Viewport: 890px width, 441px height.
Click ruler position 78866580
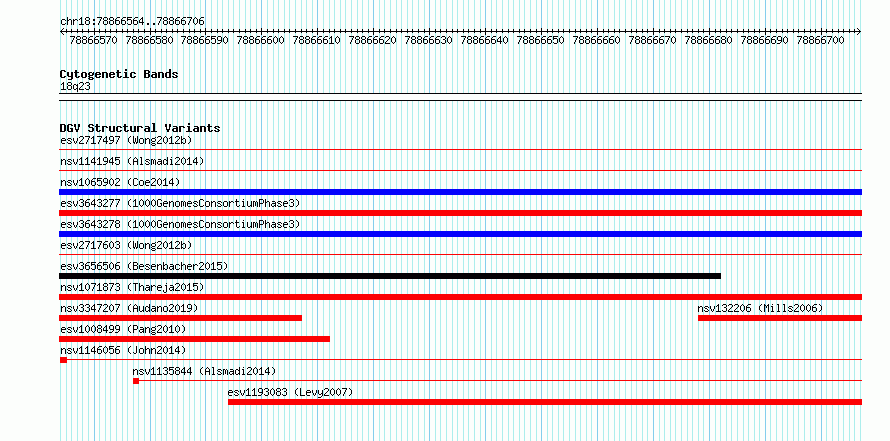tap(149, 40)
